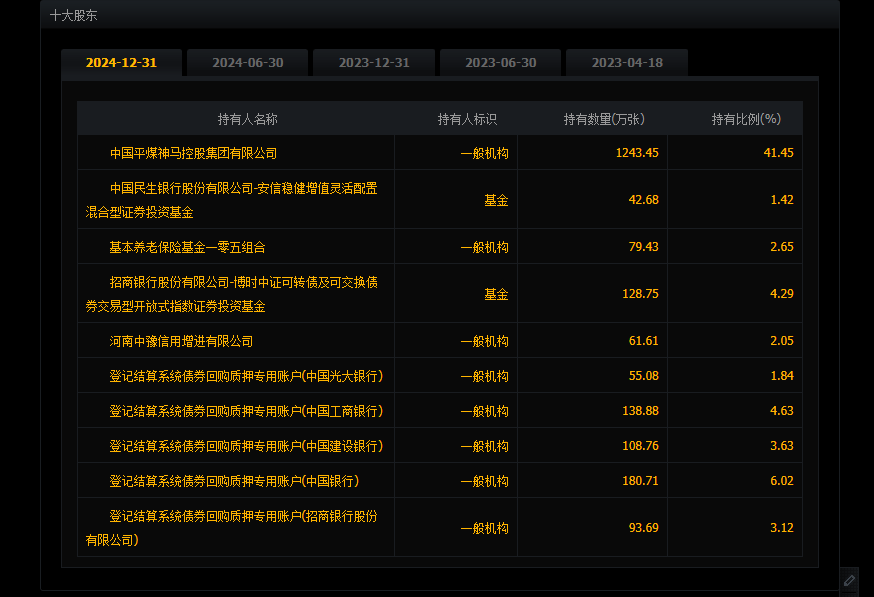Click holding quantity 108.76
The image size is (874, 597).
640,446
